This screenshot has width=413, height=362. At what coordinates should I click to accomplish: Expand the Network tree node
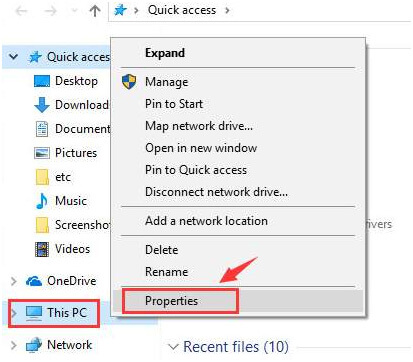(x=14, y=345)
